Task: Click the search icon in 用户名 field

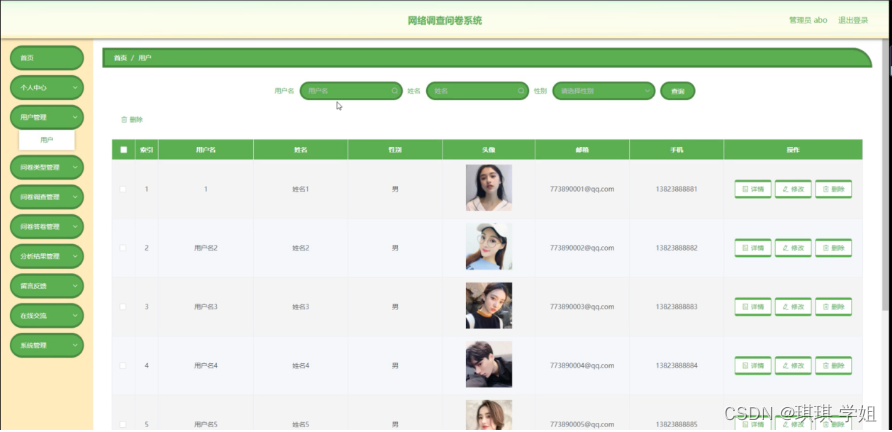Action: tap(395, 90)
